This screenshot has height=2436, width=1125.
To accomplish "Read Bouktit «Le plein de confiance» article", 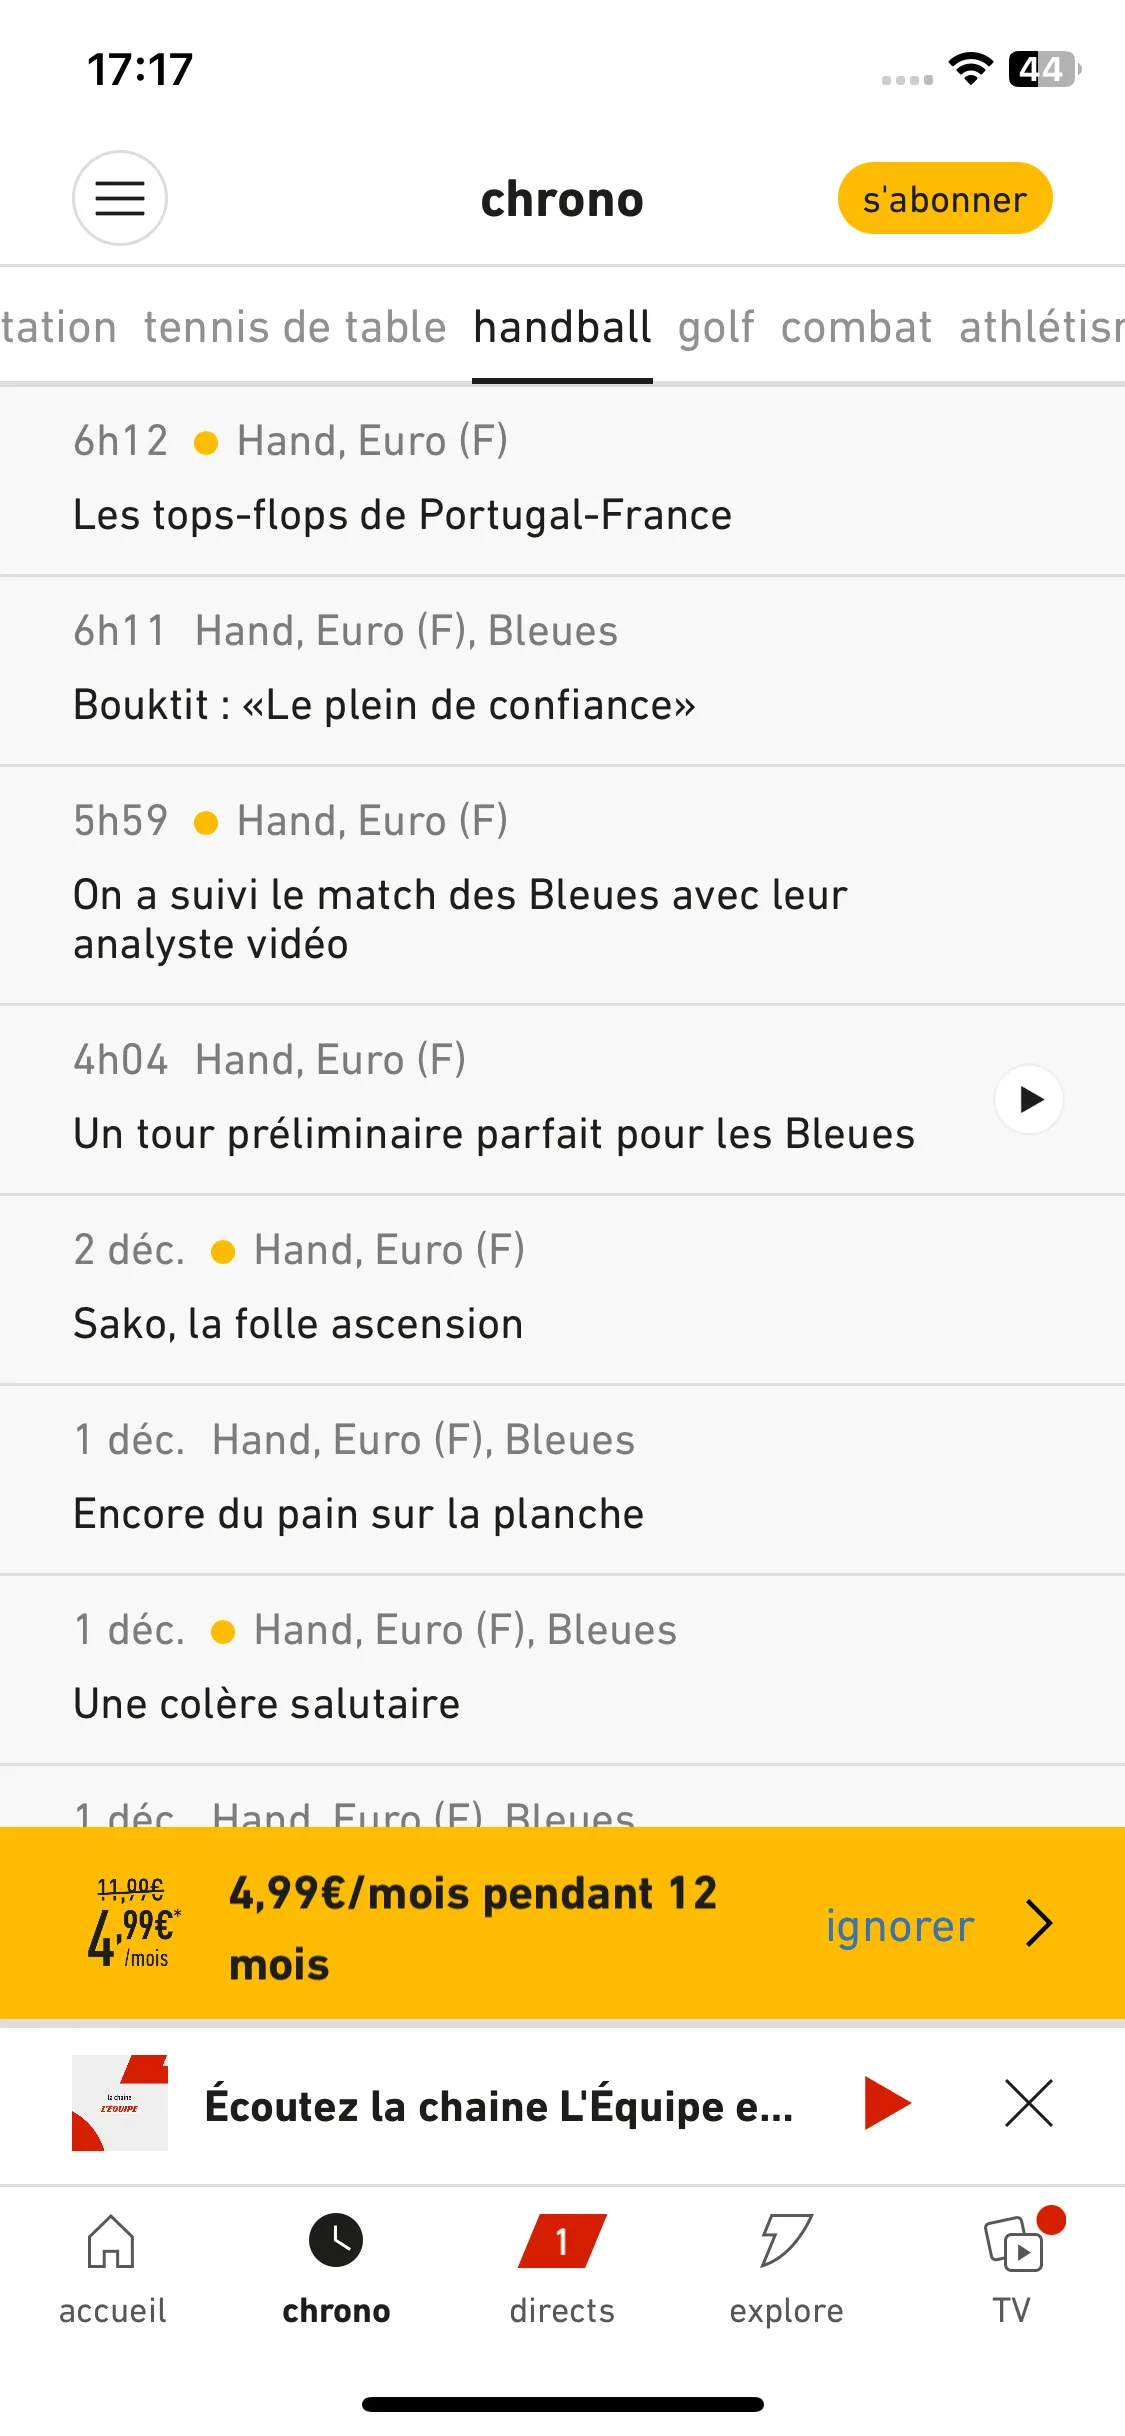I will pyautogui.click(x=562, y=671).
